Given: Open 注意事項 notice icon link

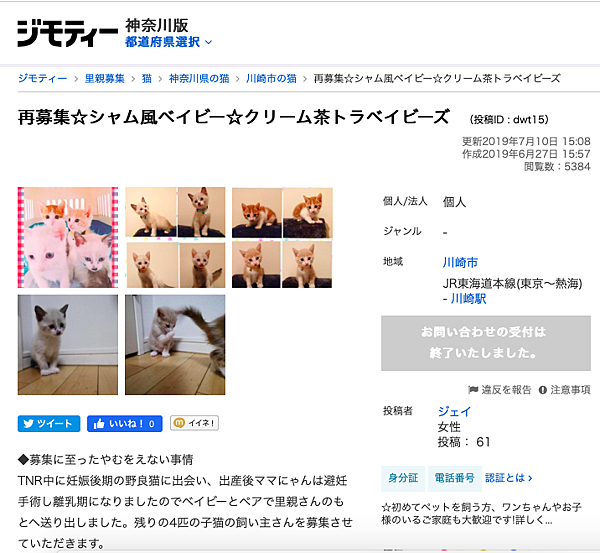Looking at the screenshot, I should [565, 390].
